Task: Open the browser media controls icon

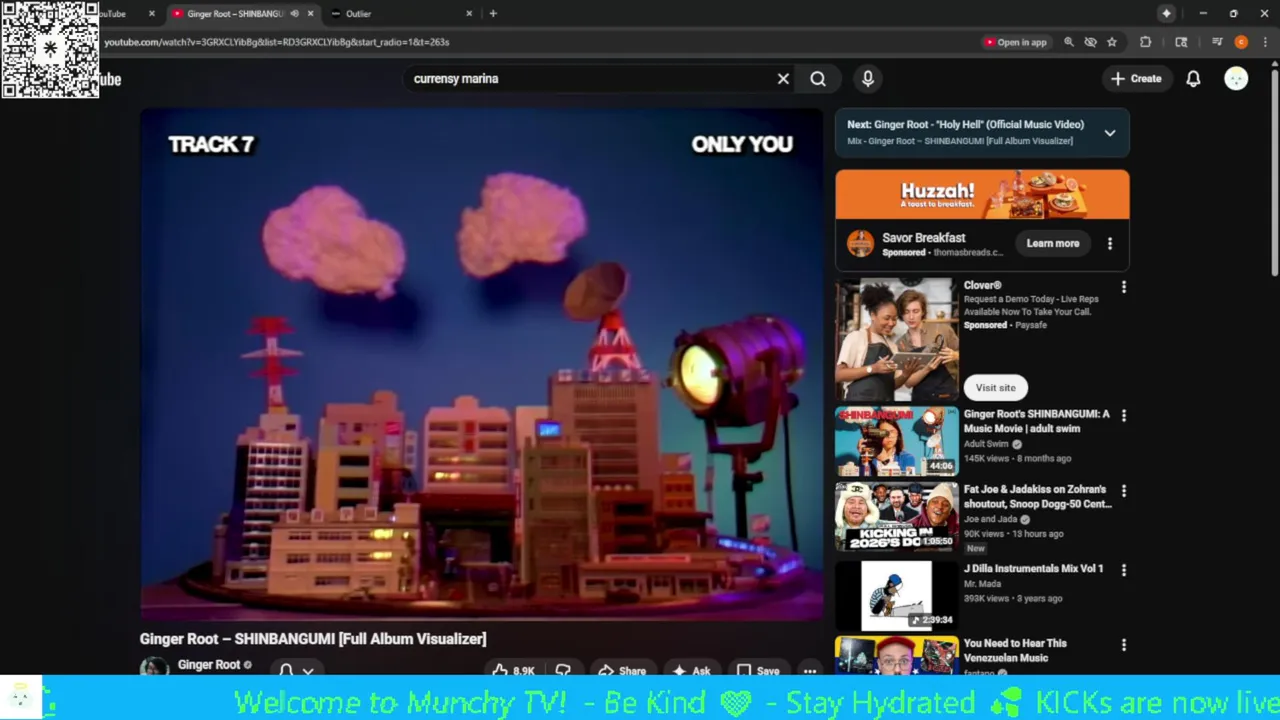Action: click(1217, 42)
